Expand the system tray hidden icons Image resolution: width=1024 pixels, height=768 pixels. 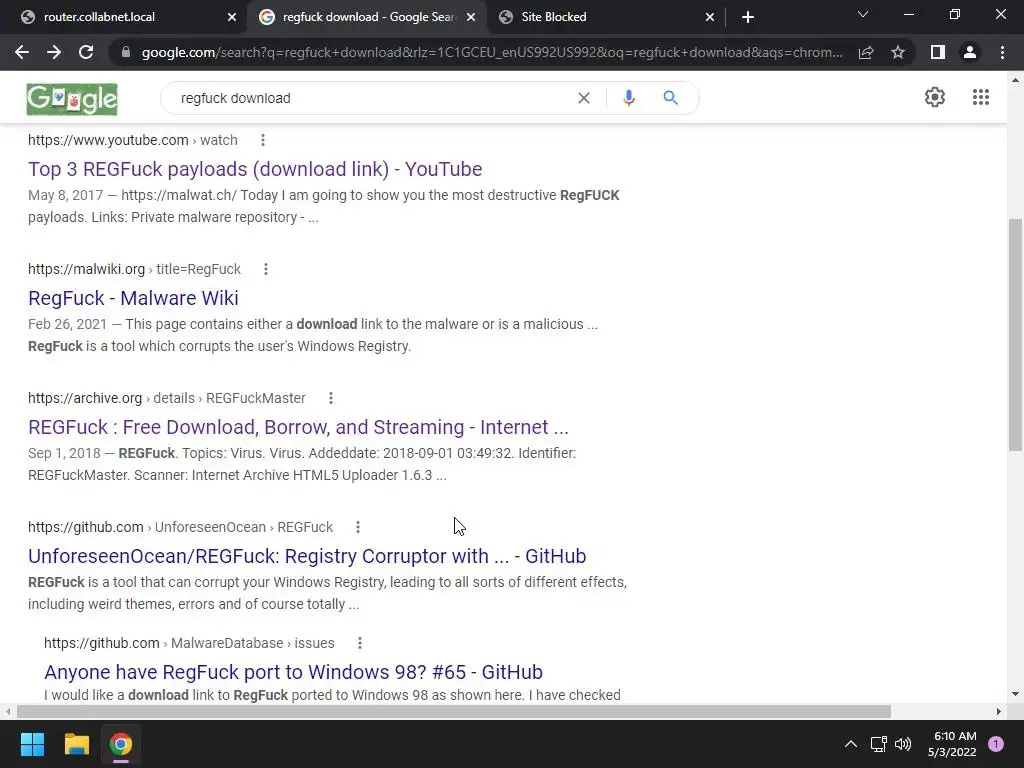tap(850, 744)
